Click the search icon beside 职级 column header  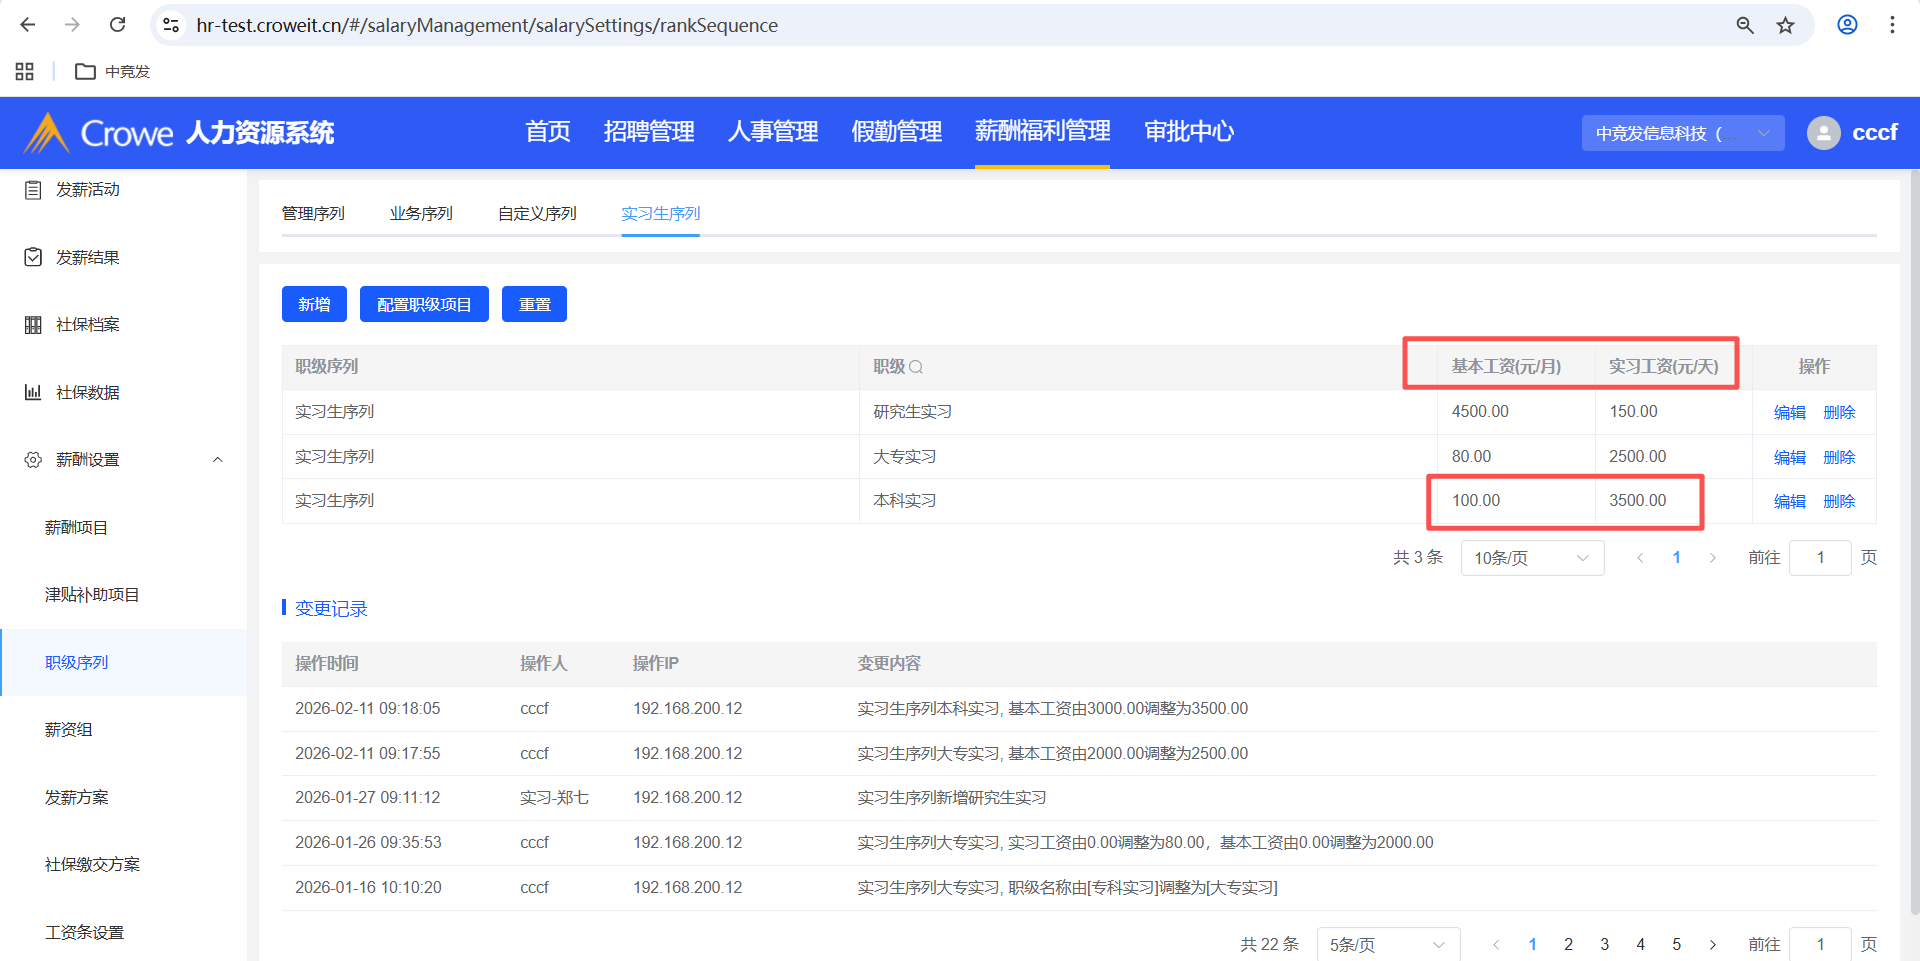tap(916, 367)
